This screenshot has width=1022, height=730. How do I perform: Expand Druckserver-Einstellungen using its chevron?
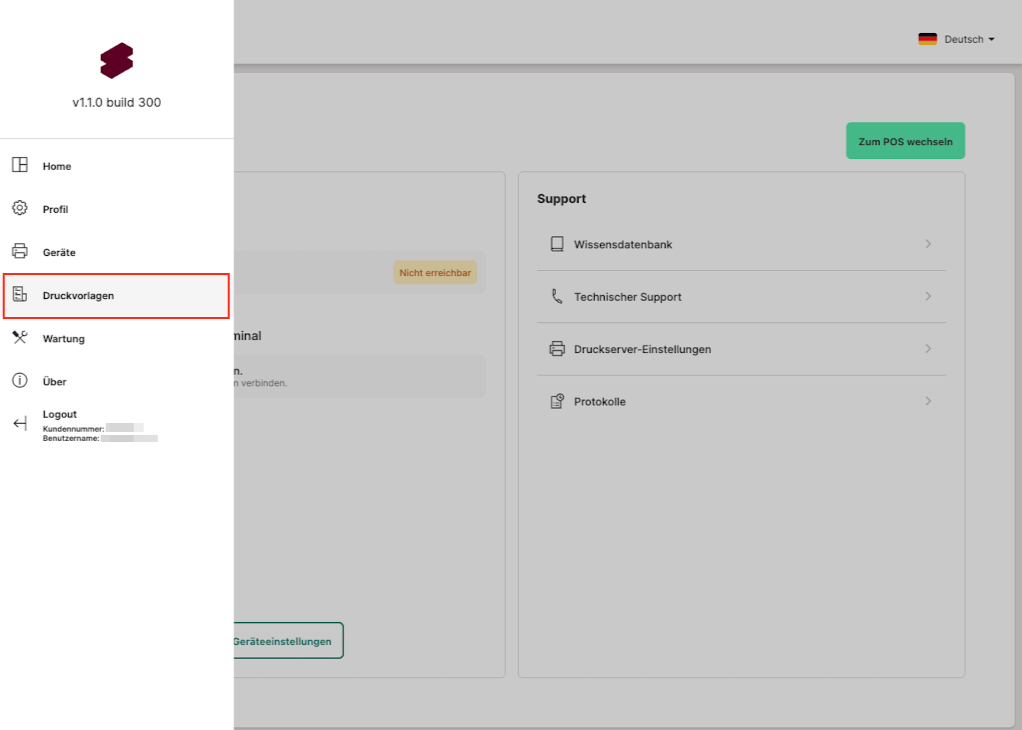928,349
